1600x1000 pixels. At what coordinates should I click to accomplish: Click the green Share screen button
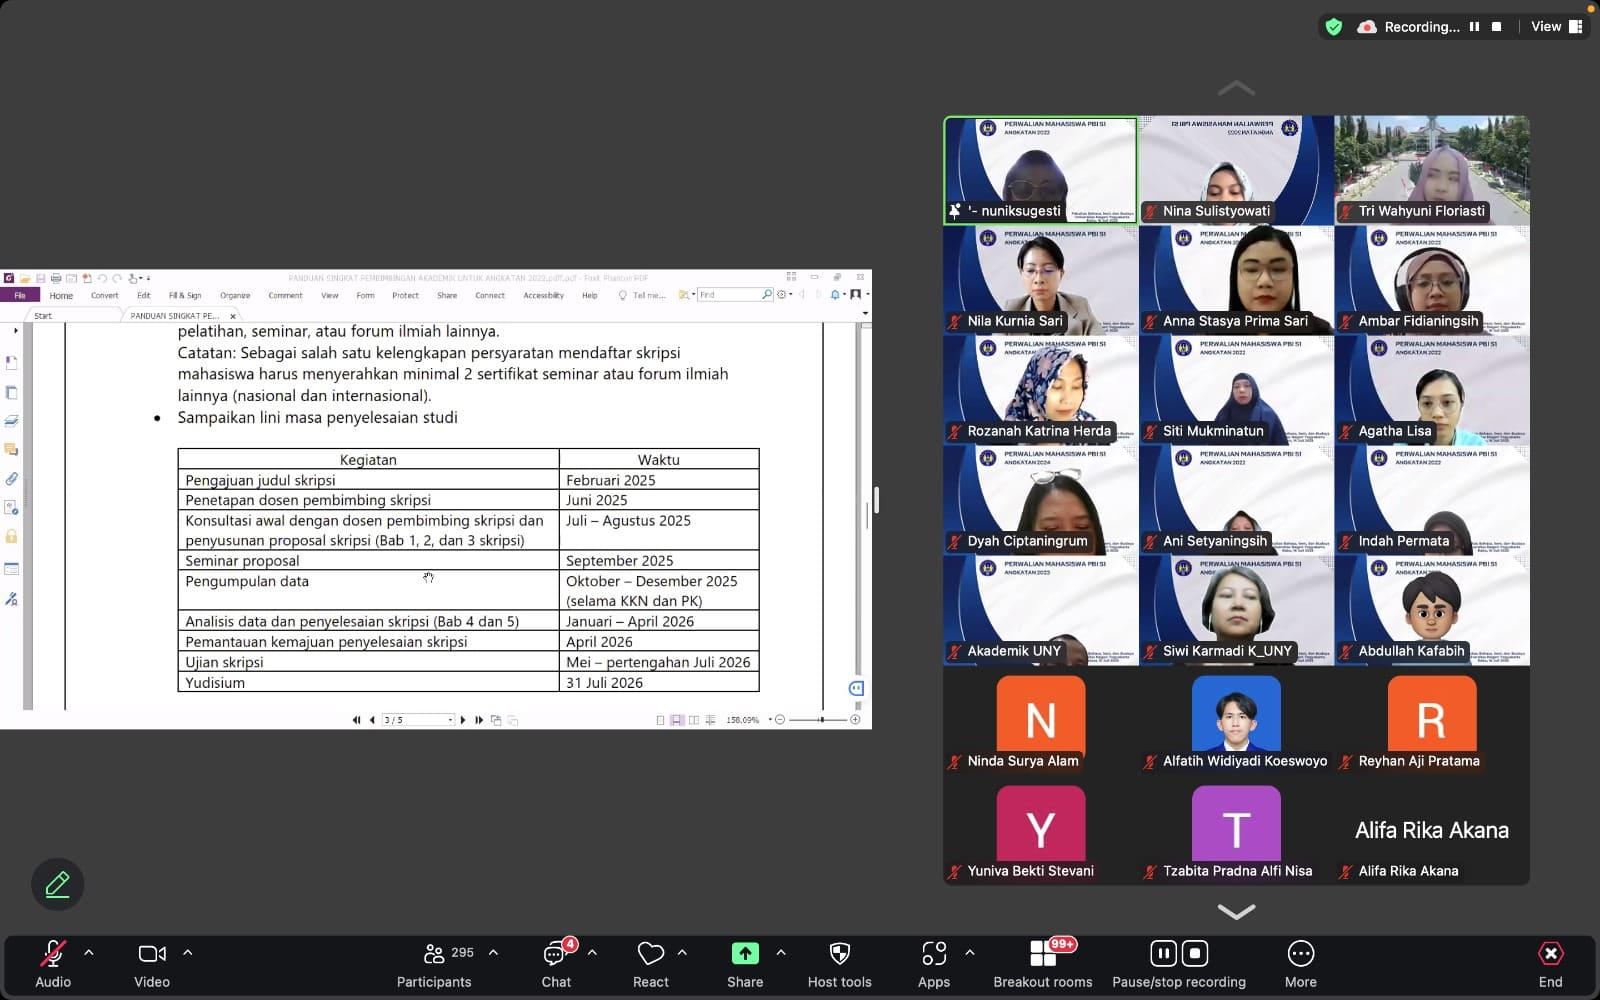tap(745, 964)
